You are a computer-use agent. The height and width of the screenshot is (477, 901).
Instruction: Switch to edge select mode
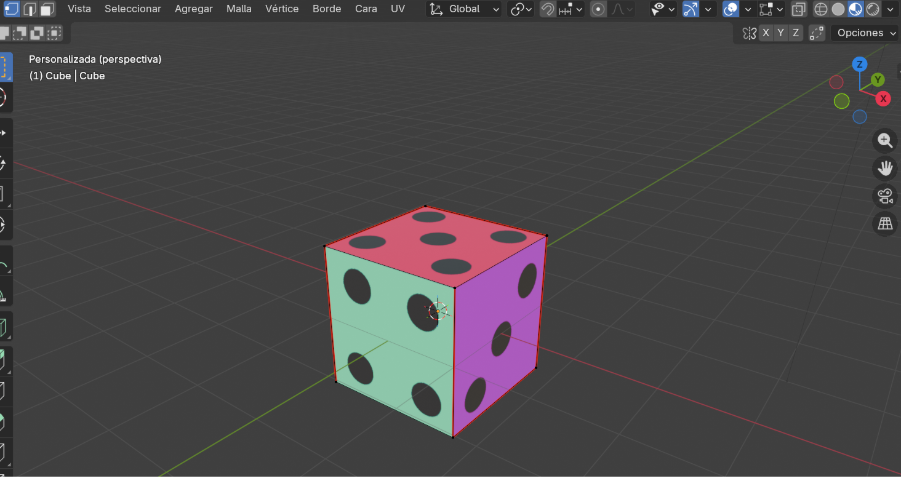pyautogui.click(x=29, y=9)
